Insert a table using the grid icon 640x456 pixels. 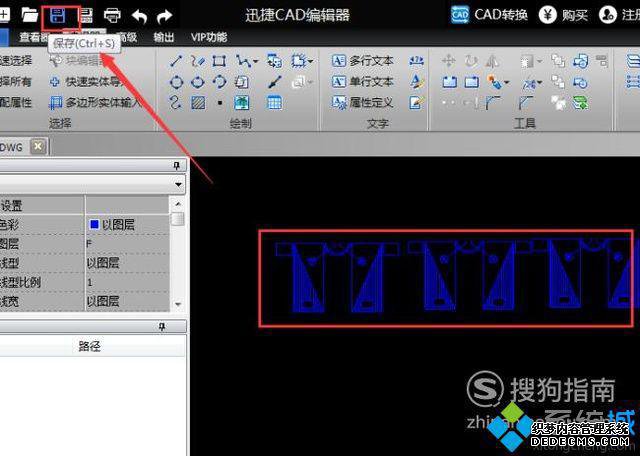point(274,102)
